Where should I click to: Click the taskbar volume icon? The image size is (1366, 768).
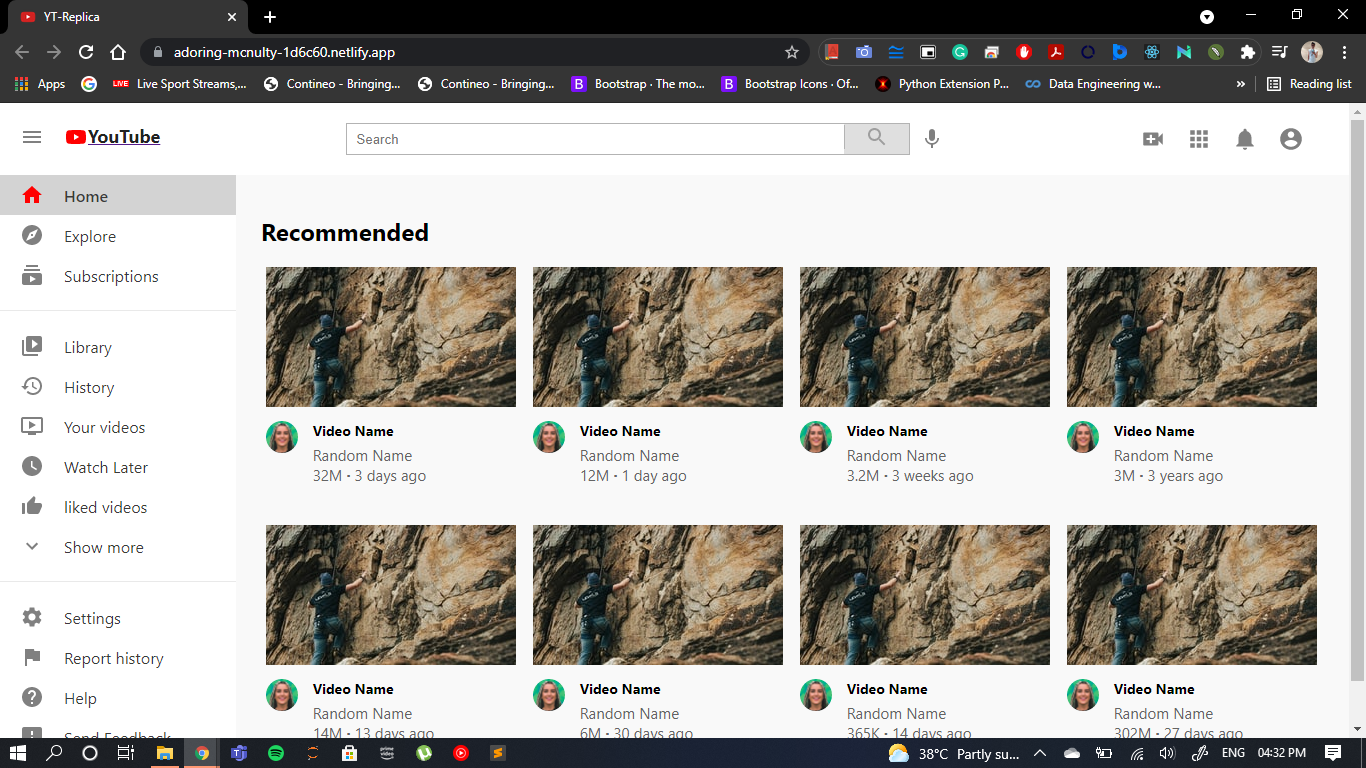point(1166,753)
